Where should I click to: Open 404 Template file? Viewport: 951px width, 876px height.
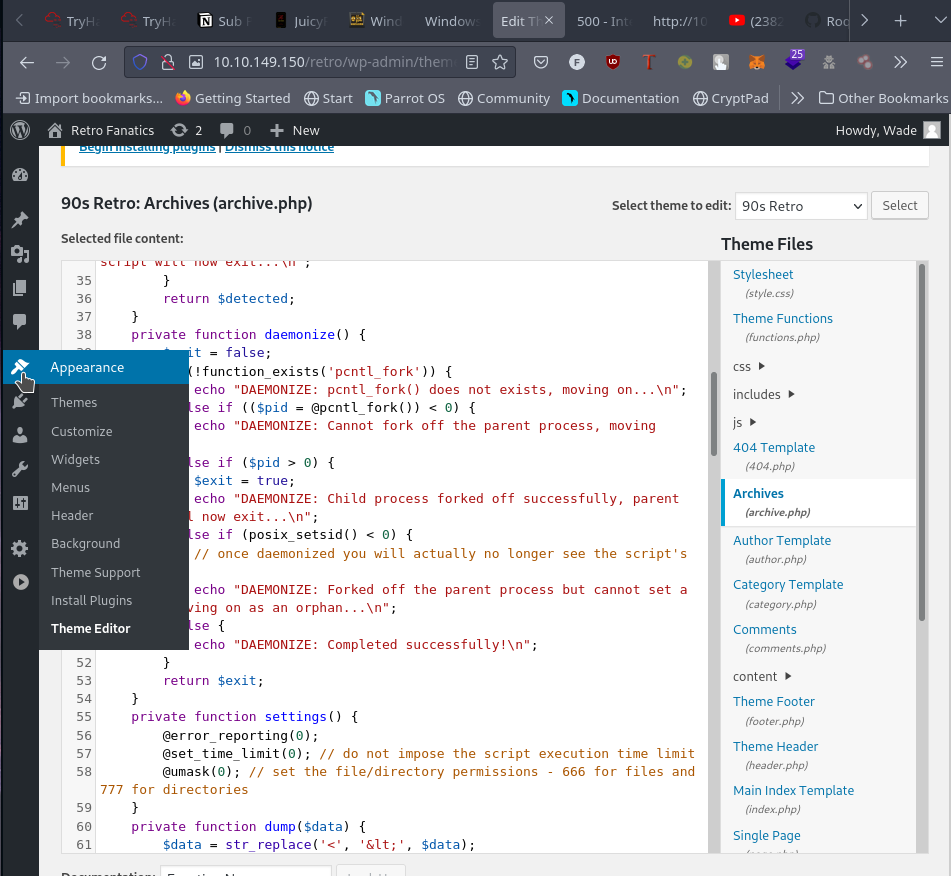point(774,448)
